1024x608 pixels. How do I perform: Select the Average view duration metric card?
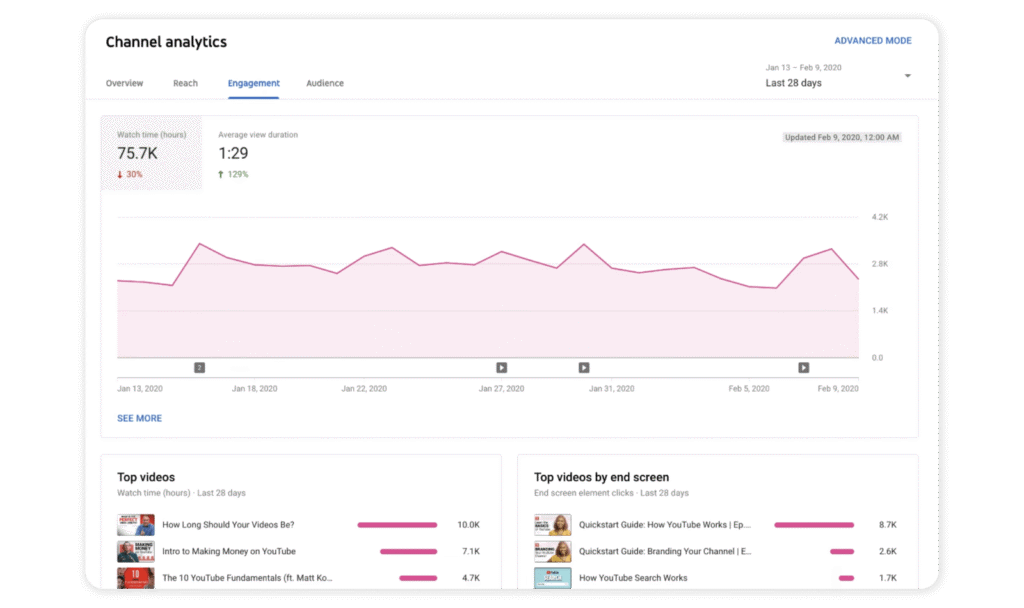coord(258,153)
